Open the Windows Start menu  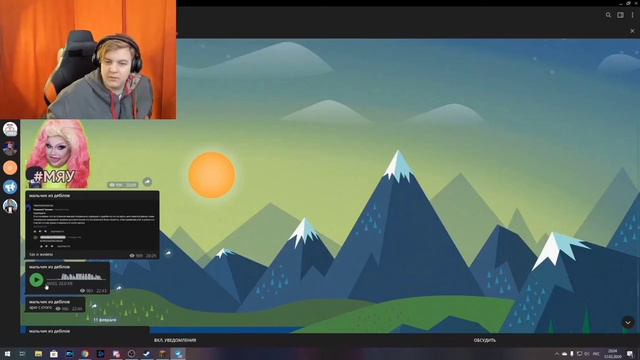7,354
